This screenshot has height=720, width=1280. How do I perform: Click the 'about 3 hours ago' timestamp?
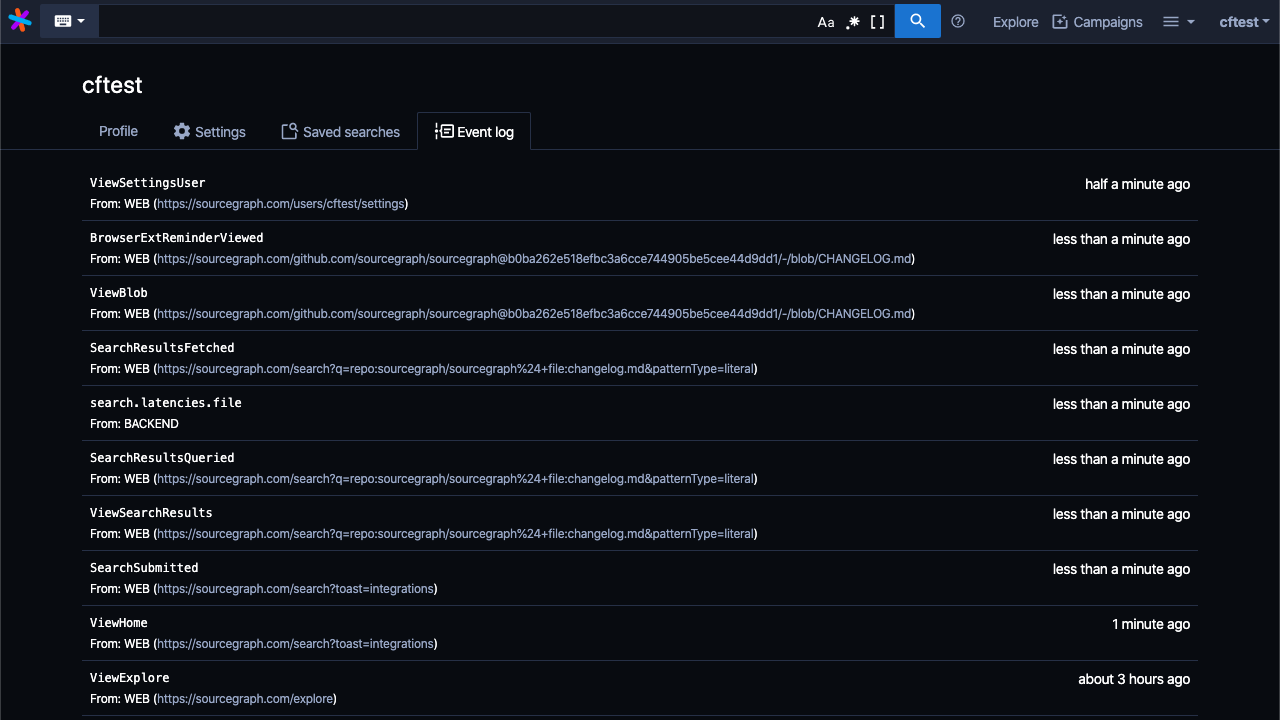coord(1134,679)
